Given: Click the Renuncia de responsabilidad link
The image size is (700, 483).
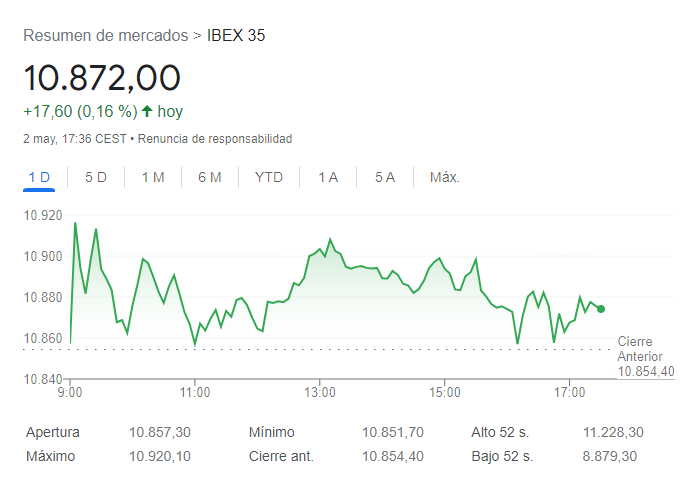Looking at the screenshot, I should pyautogui.click(x=215, y=138).
